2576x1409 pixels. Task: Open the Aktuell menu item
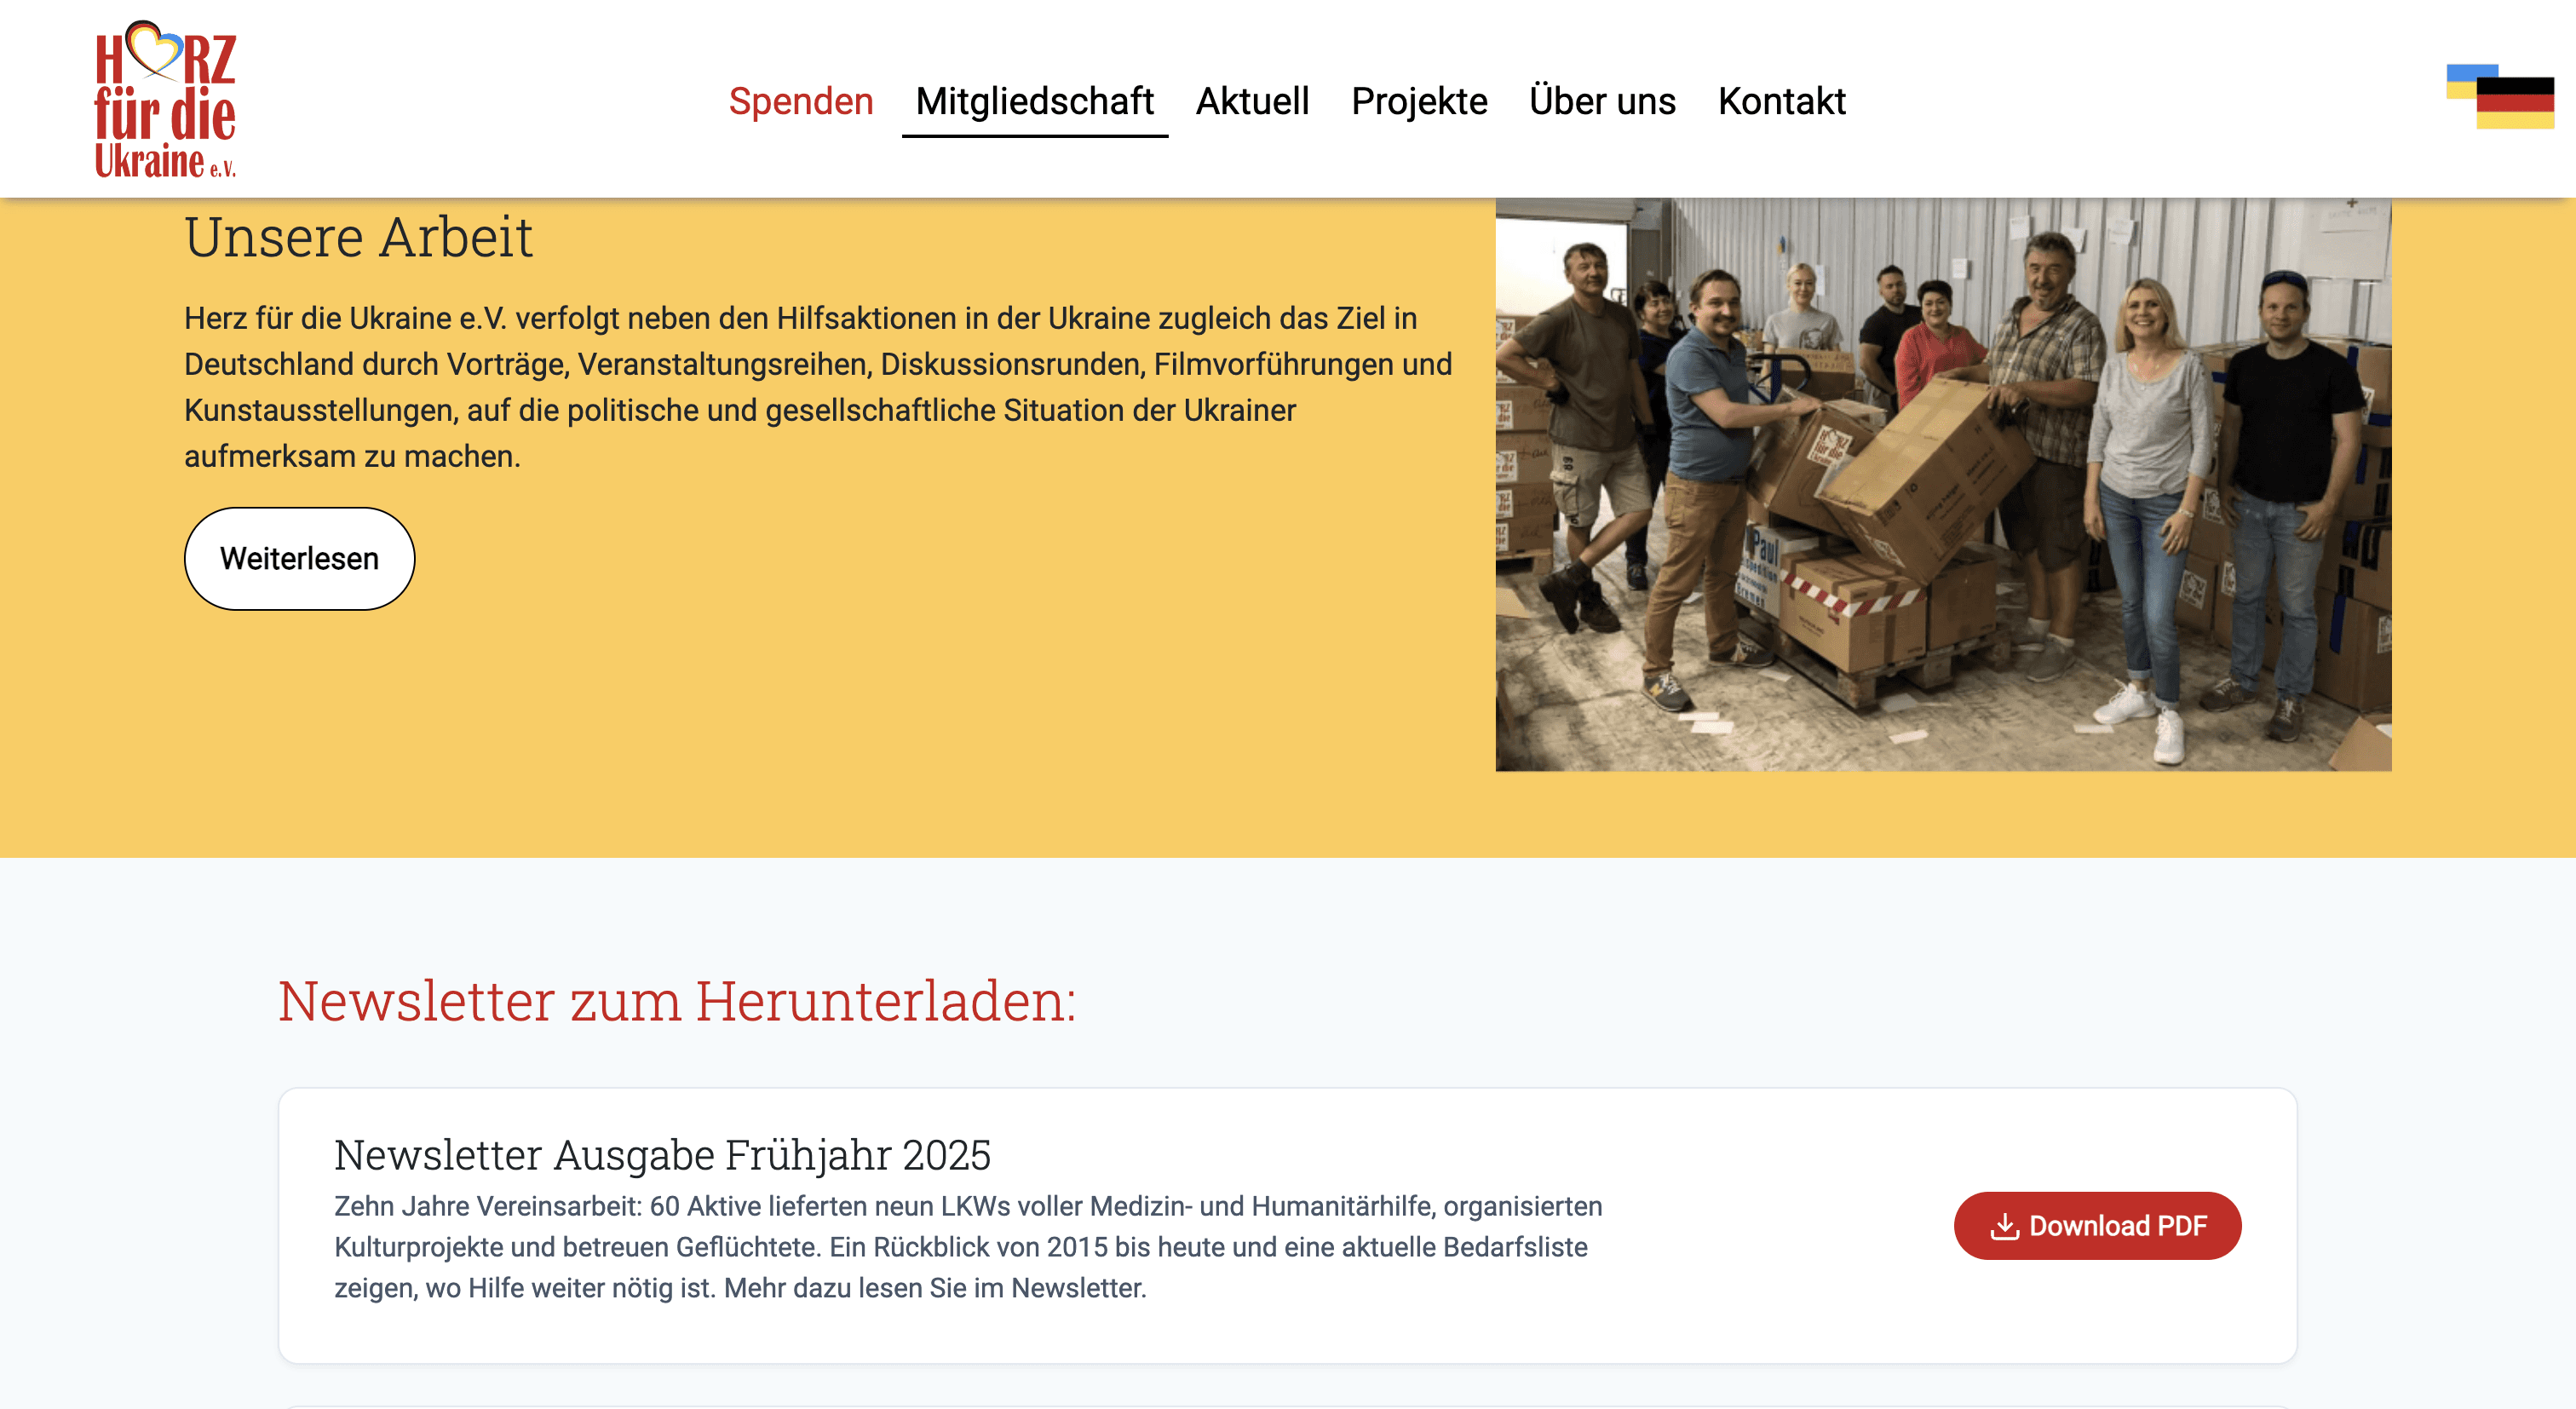pyautogui.click(x=1252, y=101)
